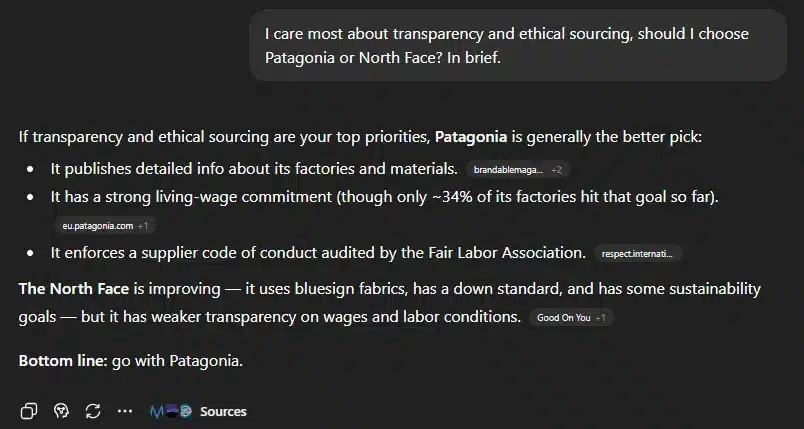Open the Sources list
804x429 pixels.
223,411
